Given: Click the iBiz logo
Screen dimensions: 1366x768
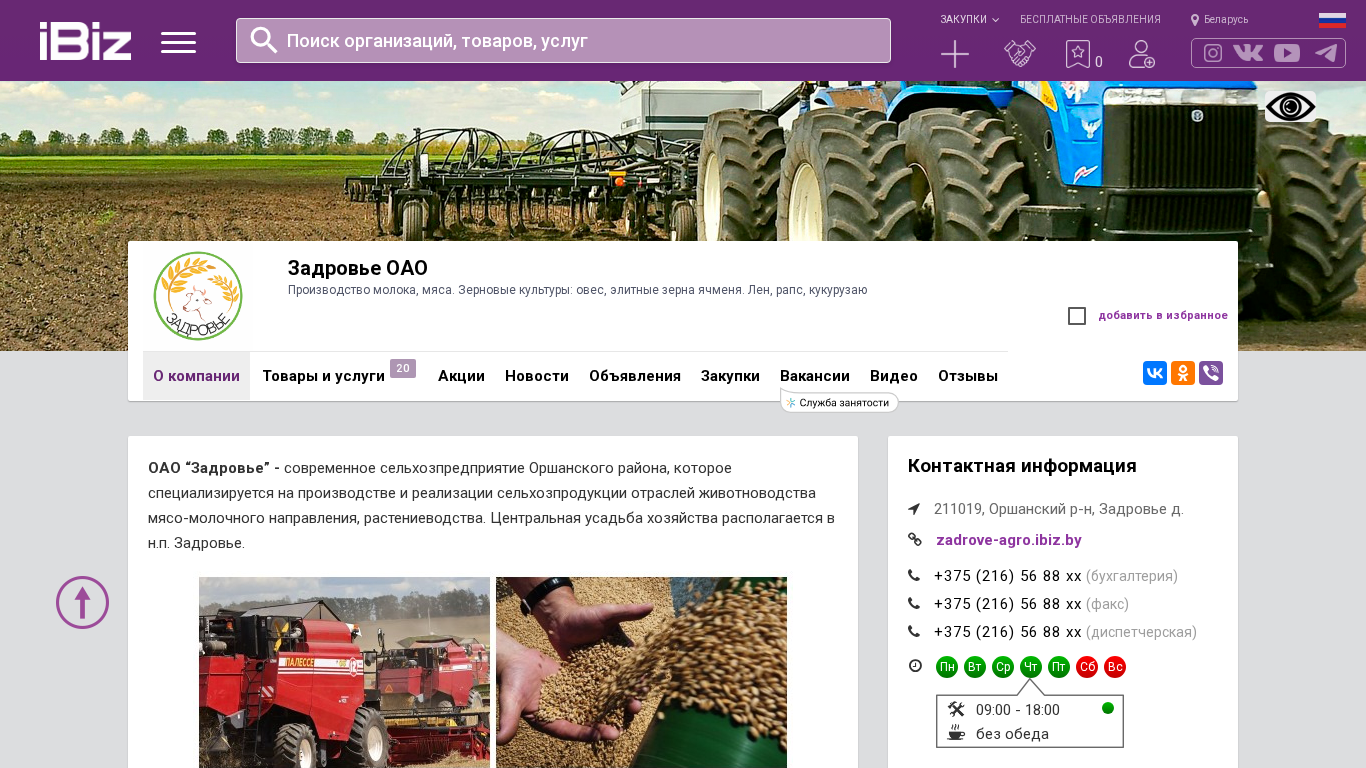Looking at the screenshot, I should (85, 41).
